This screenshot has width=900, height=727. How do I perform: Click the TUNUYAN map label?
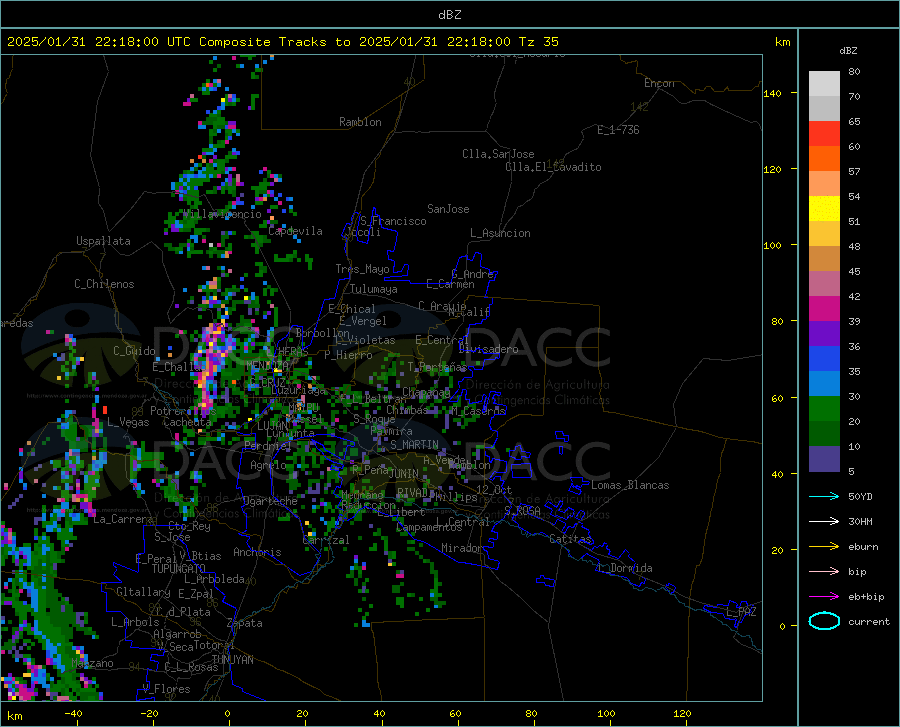tap(232, 660)
